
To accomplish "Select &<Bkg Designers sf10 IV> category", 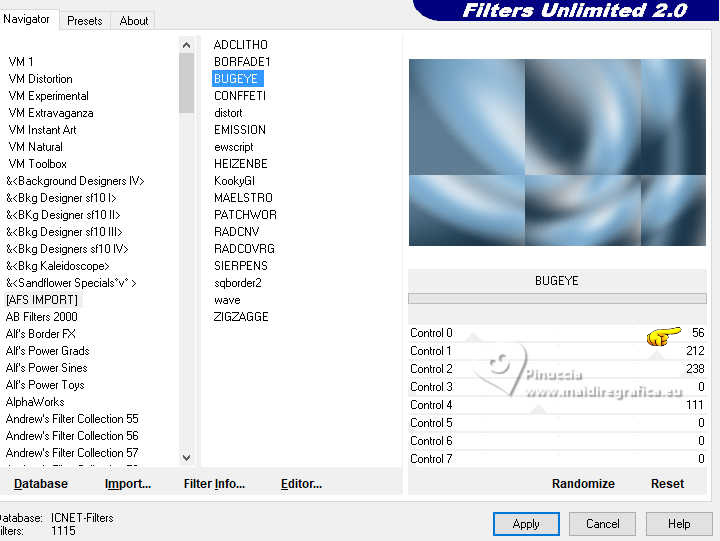I will pyautogui.click(x=67, y=248).
